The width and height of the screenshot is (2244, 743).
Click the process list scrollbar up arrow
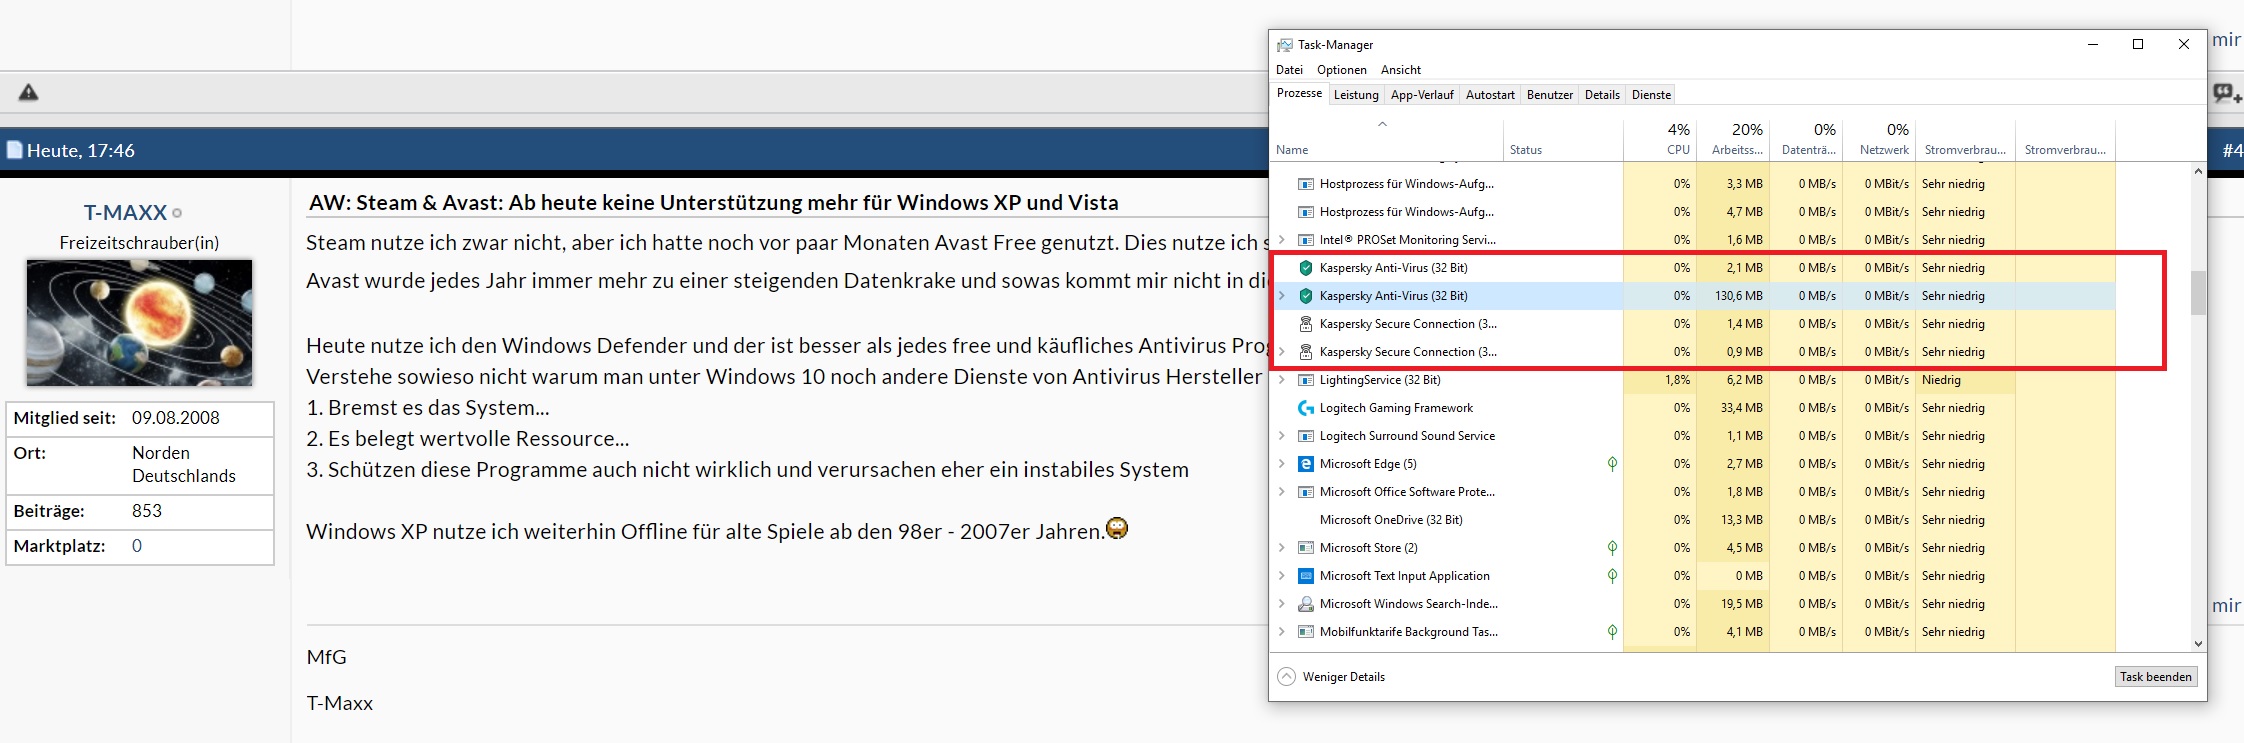(x=2198, y=172)
